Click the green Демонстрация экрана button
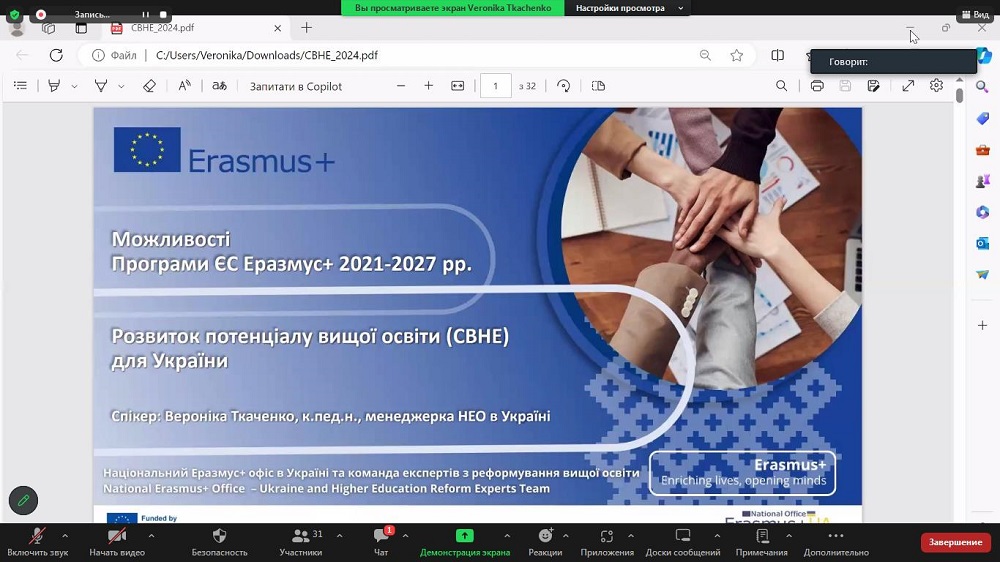The image size is (1000, 562). [464, 541]
